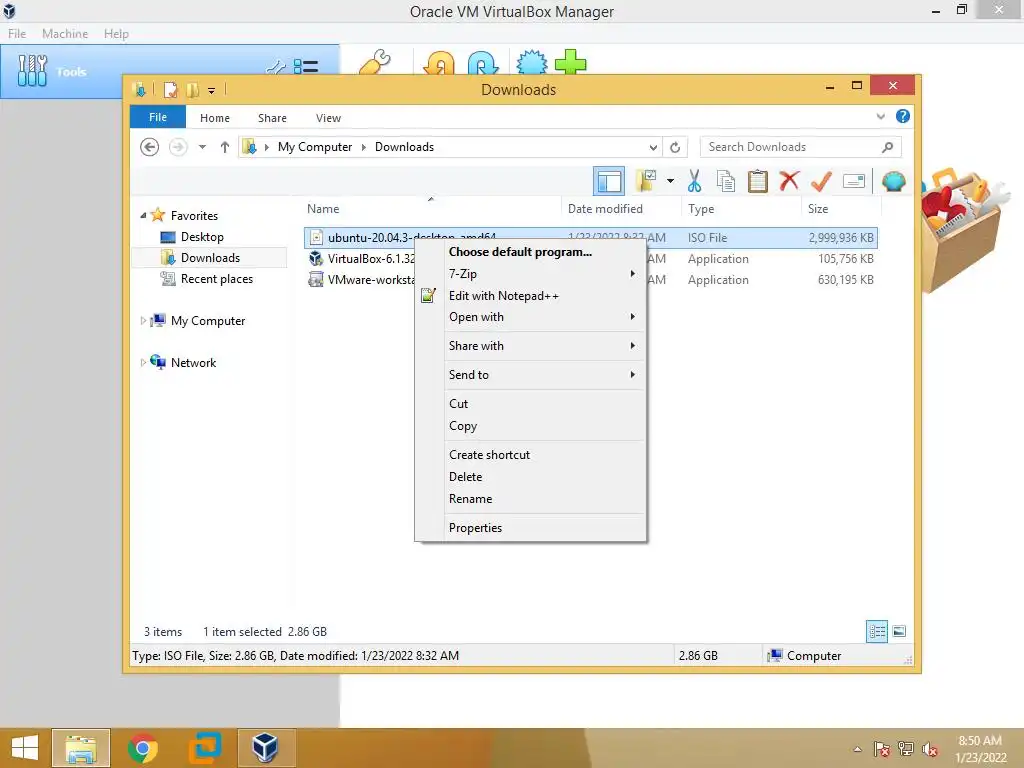Switch to large icons view in status bar
The height and width of the screenshot is (768, 1024).
click(899, 631)
